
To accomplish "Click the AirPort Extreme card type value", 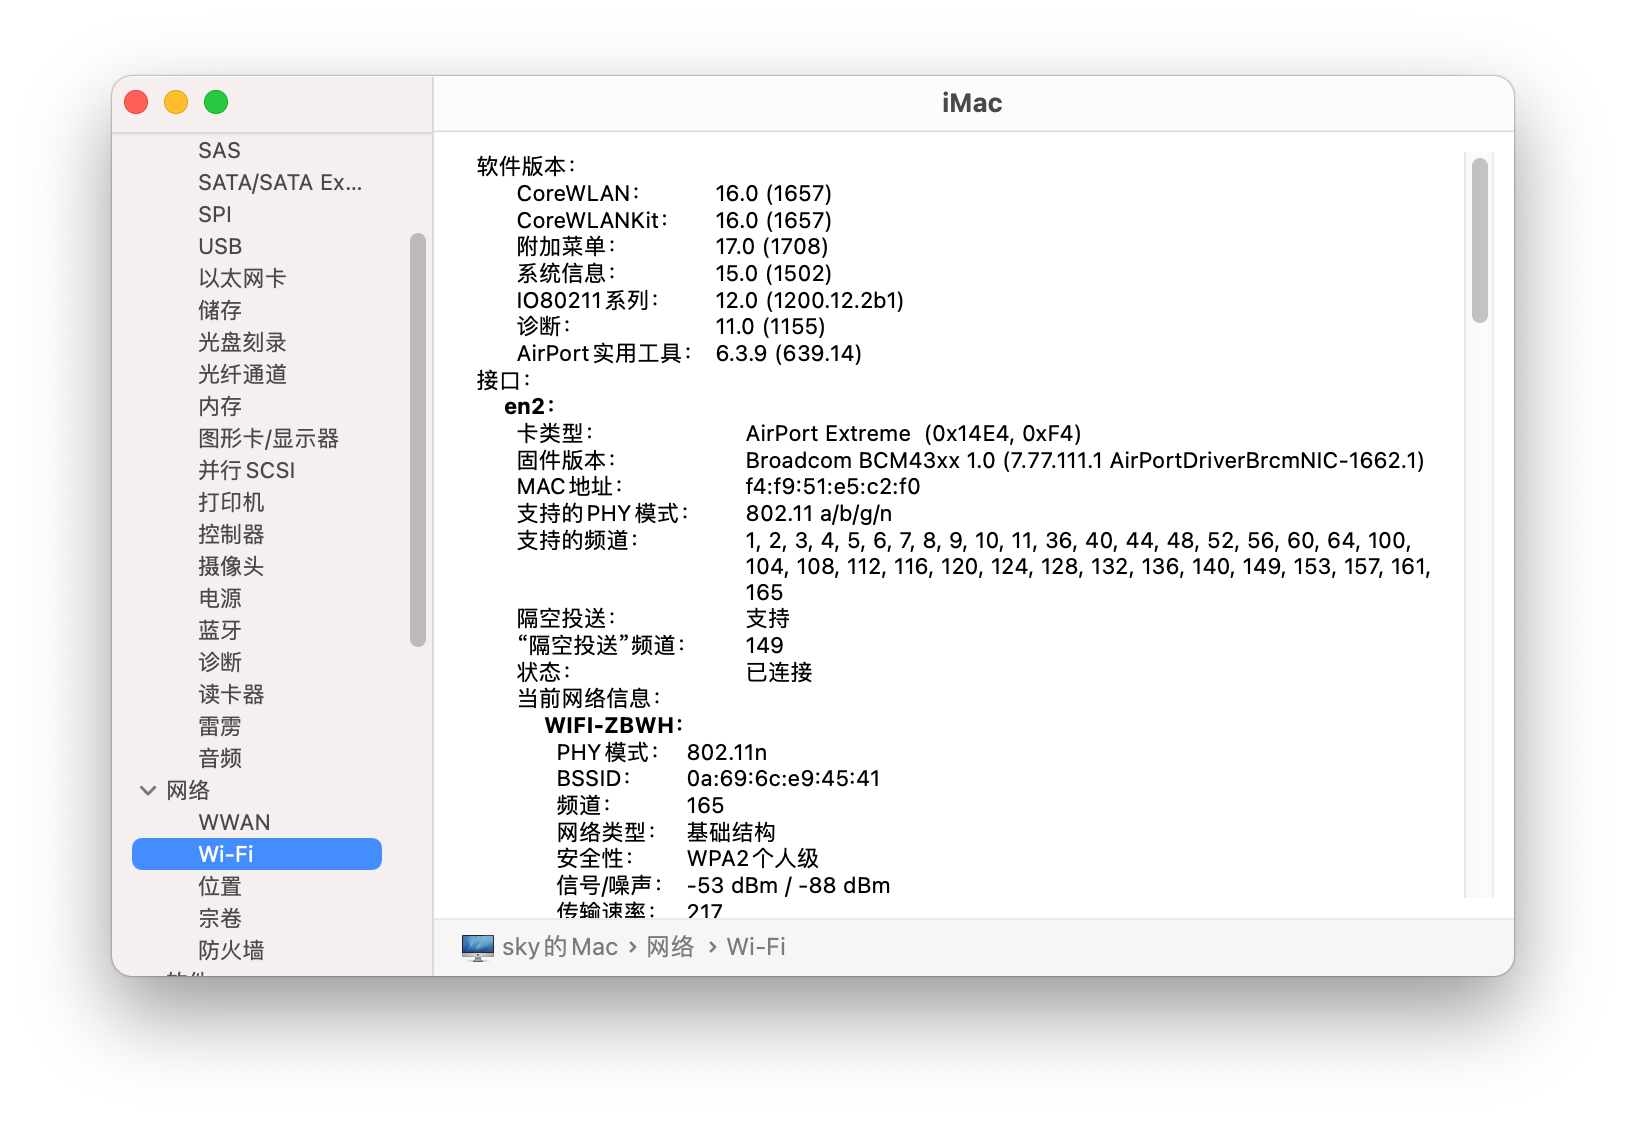I will (913, 434).
